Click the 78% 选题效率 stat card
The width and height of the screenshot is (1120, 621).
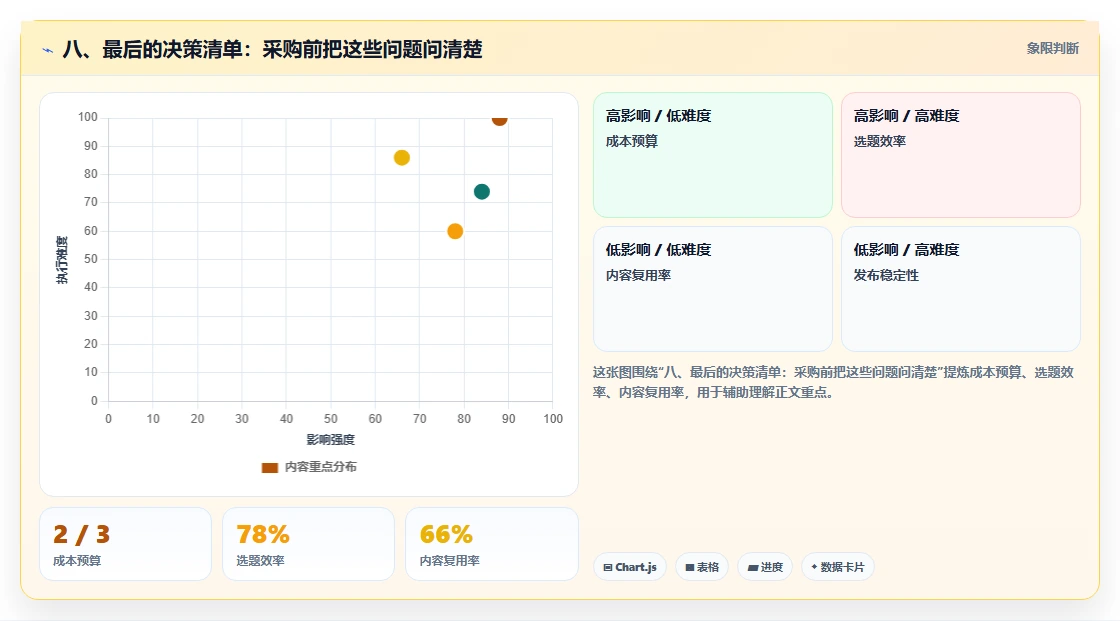[x=309, y=545]
